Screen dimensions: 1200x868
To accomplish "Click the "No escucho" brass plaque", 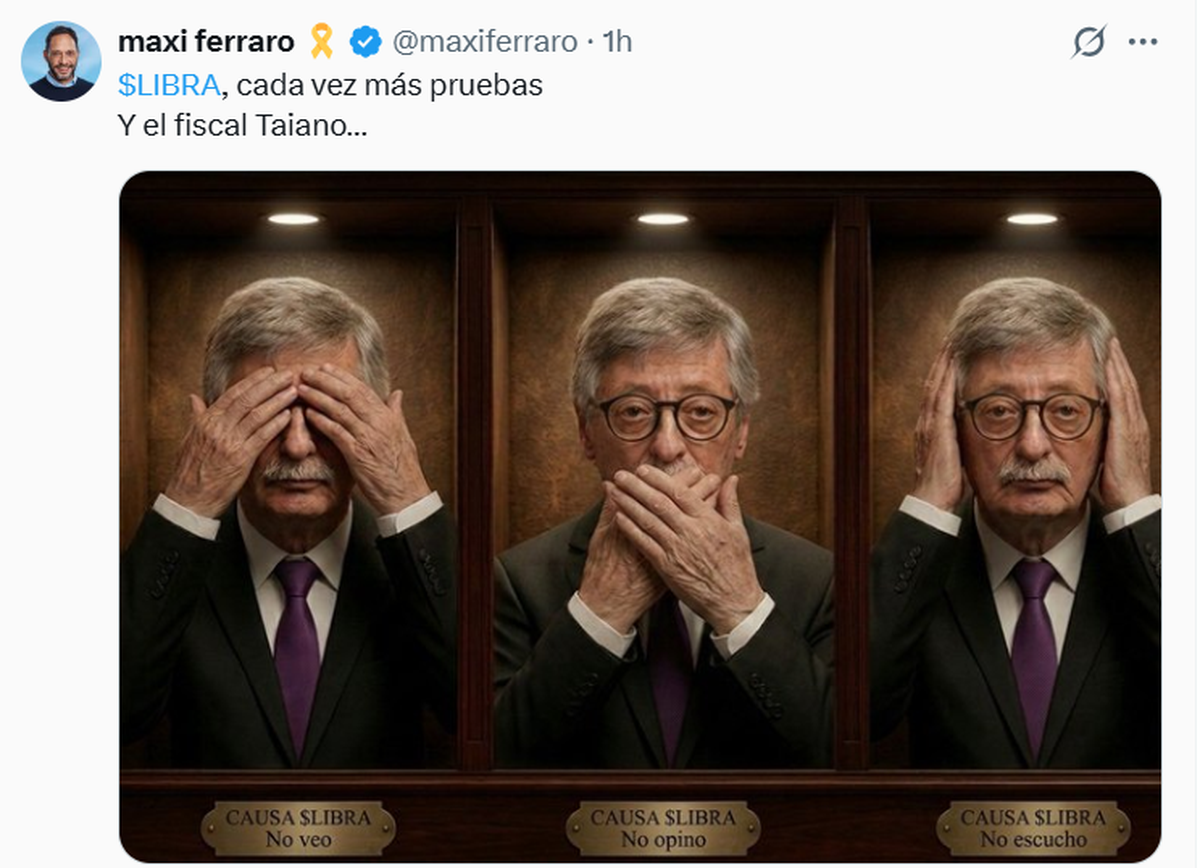I will coord(1033,829).
